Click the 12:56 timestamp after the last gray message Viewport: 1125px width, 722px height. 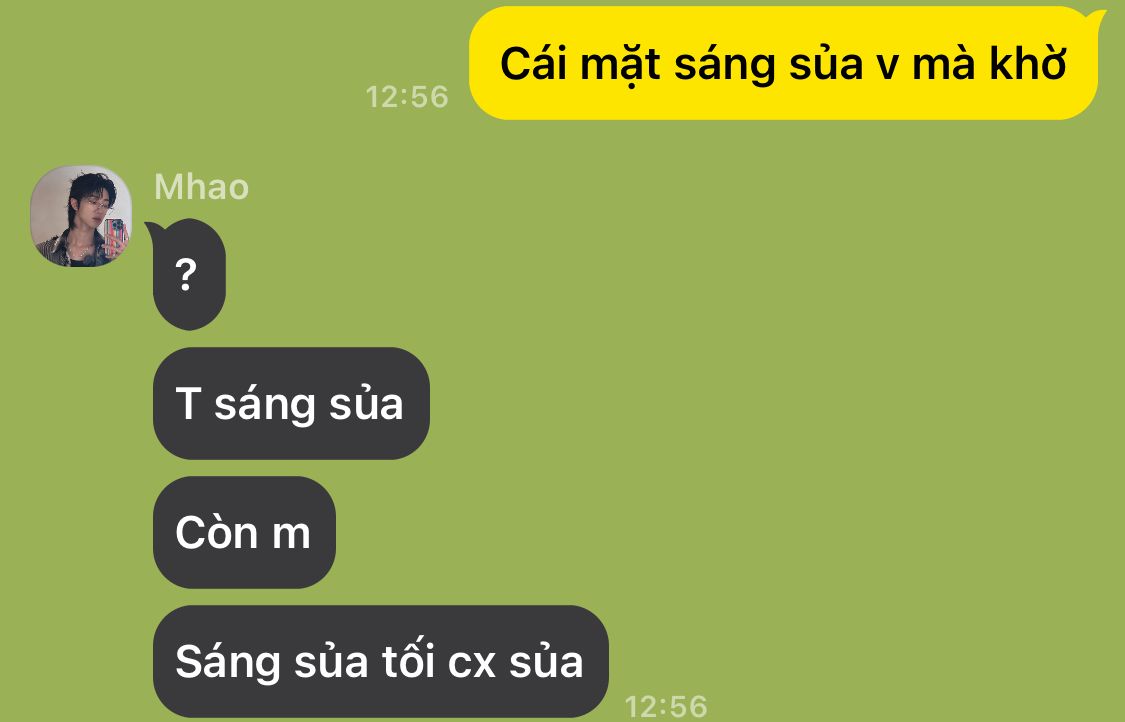click(666, 706)
